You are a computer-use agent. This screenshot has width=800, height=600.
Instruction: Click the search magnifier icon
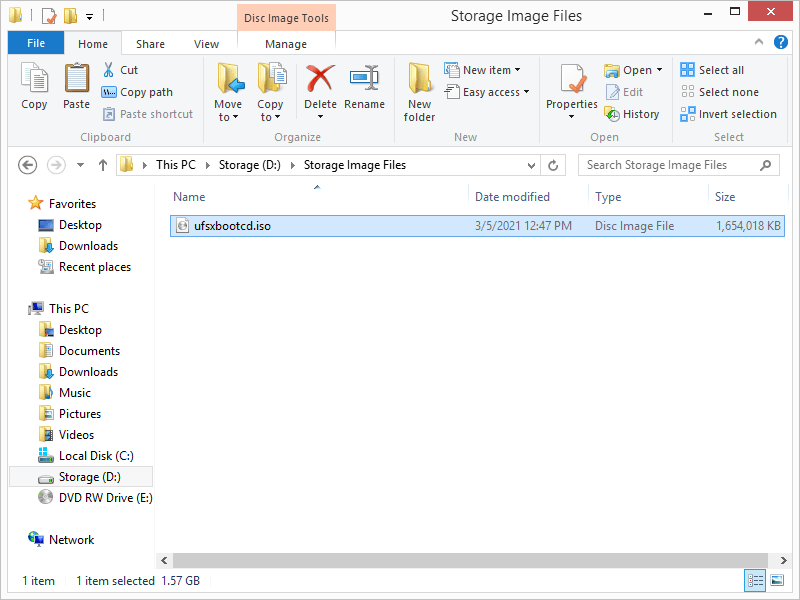[765, 165]
